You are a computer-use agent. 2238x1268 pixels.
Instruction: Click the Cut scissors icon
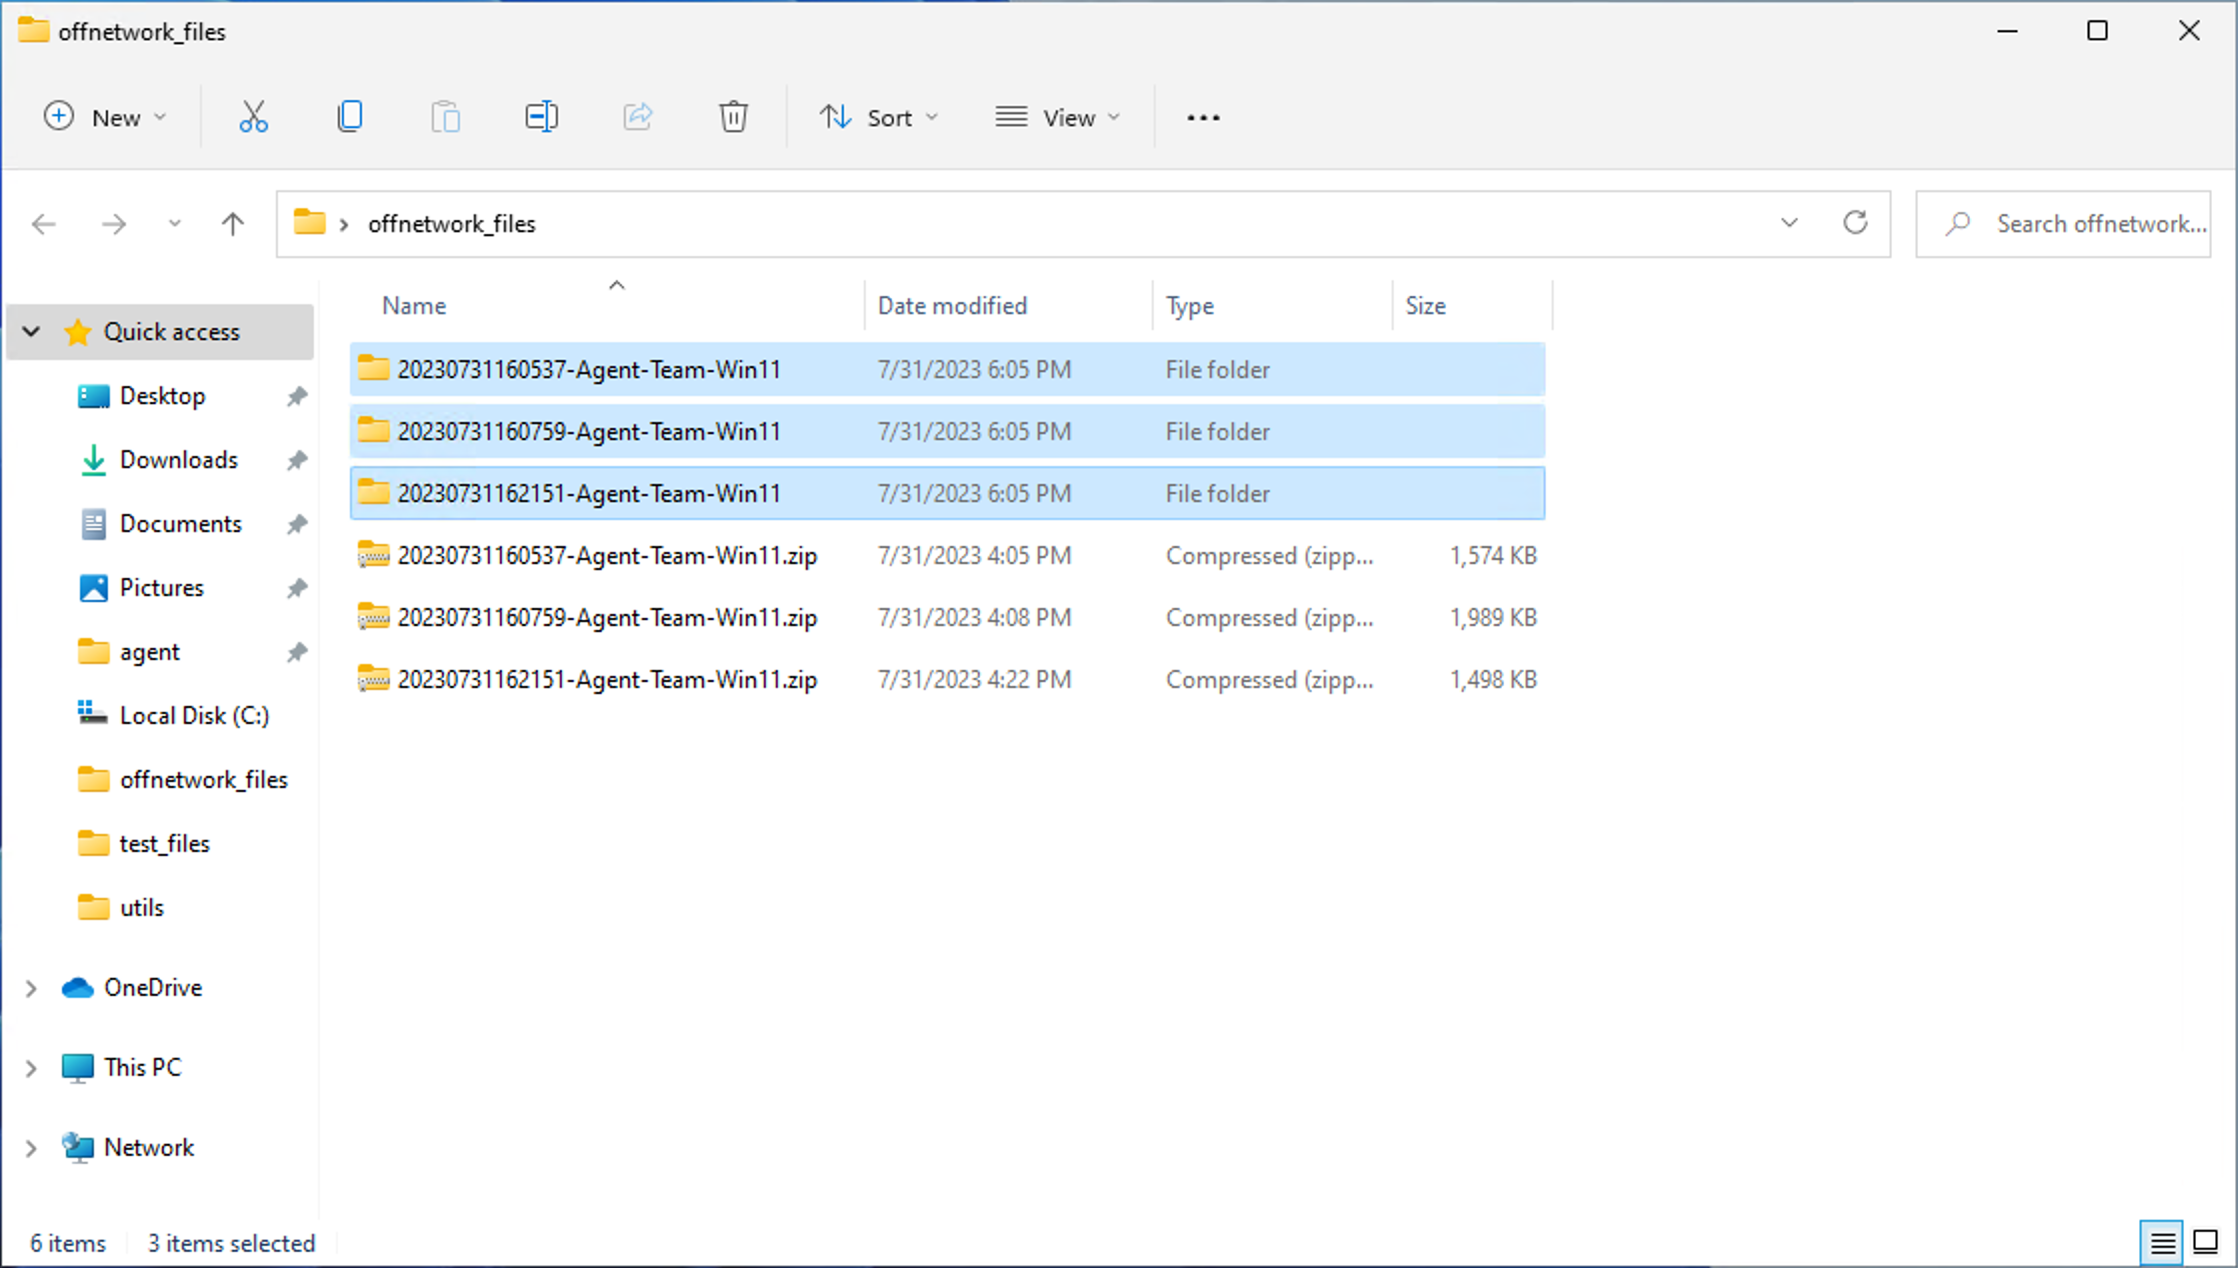click(x=253, y=117)
